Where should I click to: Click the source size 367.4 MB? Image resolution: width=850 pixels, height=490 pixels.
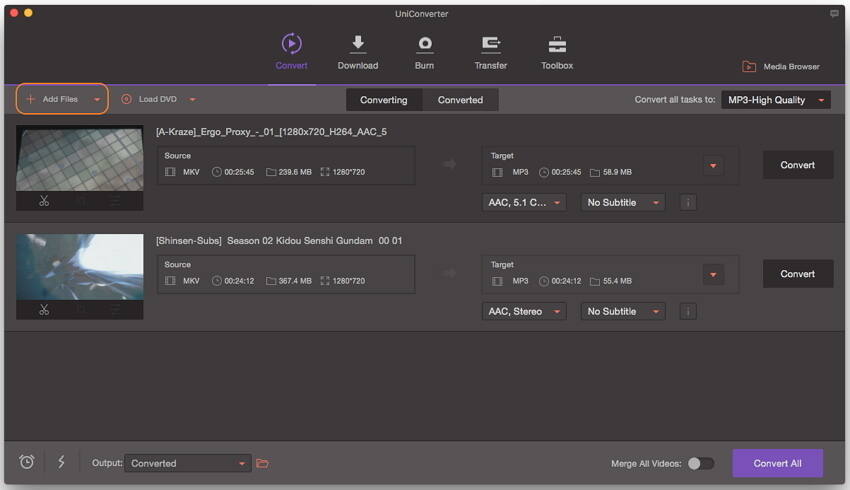295,281
